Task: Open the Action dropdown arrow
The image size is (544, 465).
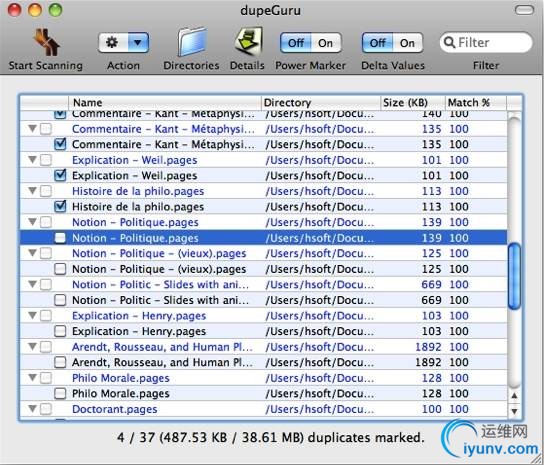Action: click(x=138, y=43)
